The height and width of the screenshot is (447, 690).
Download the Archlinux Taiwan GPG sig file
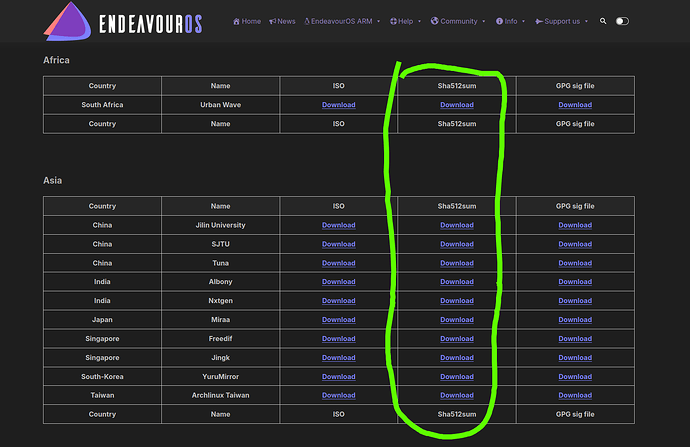point(575,395)
